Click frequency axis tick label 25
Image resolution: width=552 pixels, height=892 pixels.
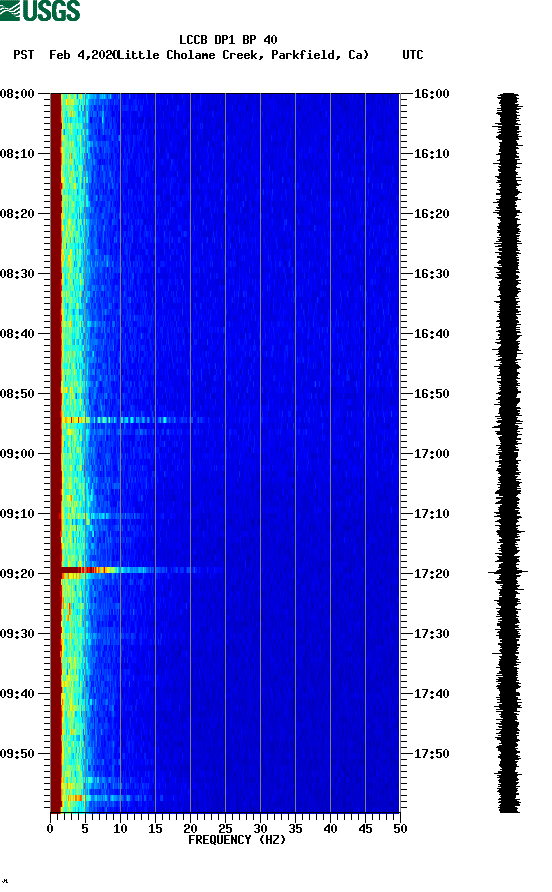[225, 829]
